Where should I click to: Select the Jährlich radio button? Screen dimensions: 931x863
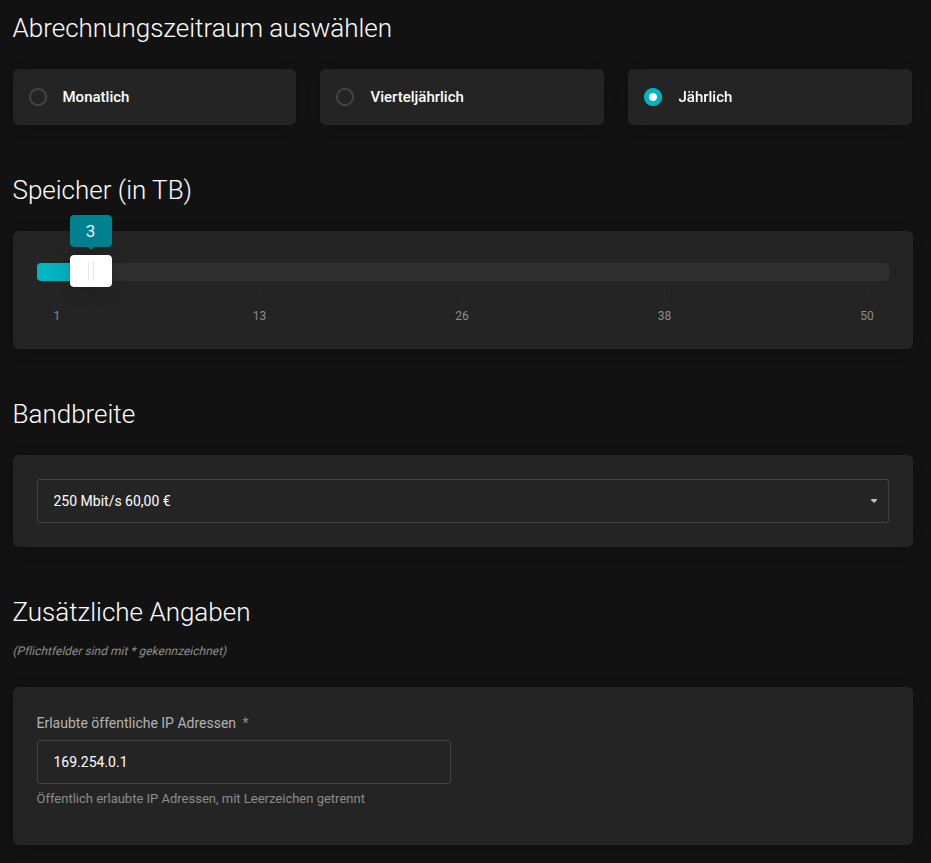point(653,97)
